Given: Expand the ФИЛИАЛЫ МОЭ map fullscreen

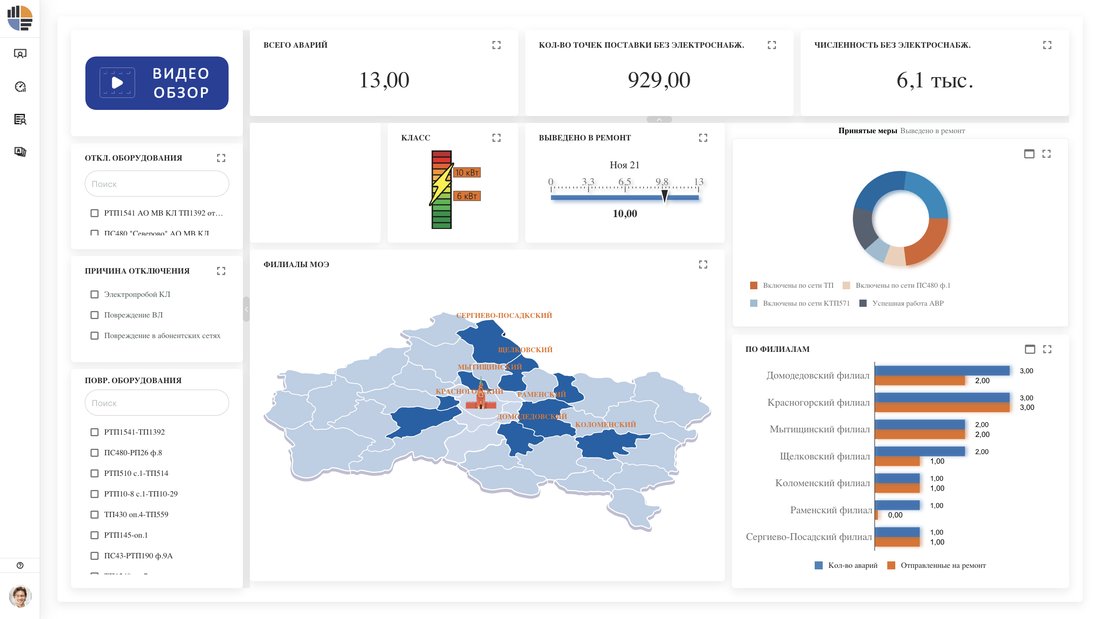Looking at the screenshot, I should [x=703, y=265].
